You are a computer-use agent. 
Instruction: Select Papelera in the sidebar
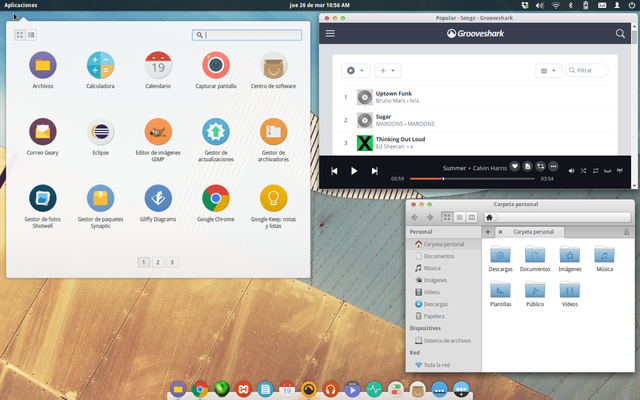430,316
